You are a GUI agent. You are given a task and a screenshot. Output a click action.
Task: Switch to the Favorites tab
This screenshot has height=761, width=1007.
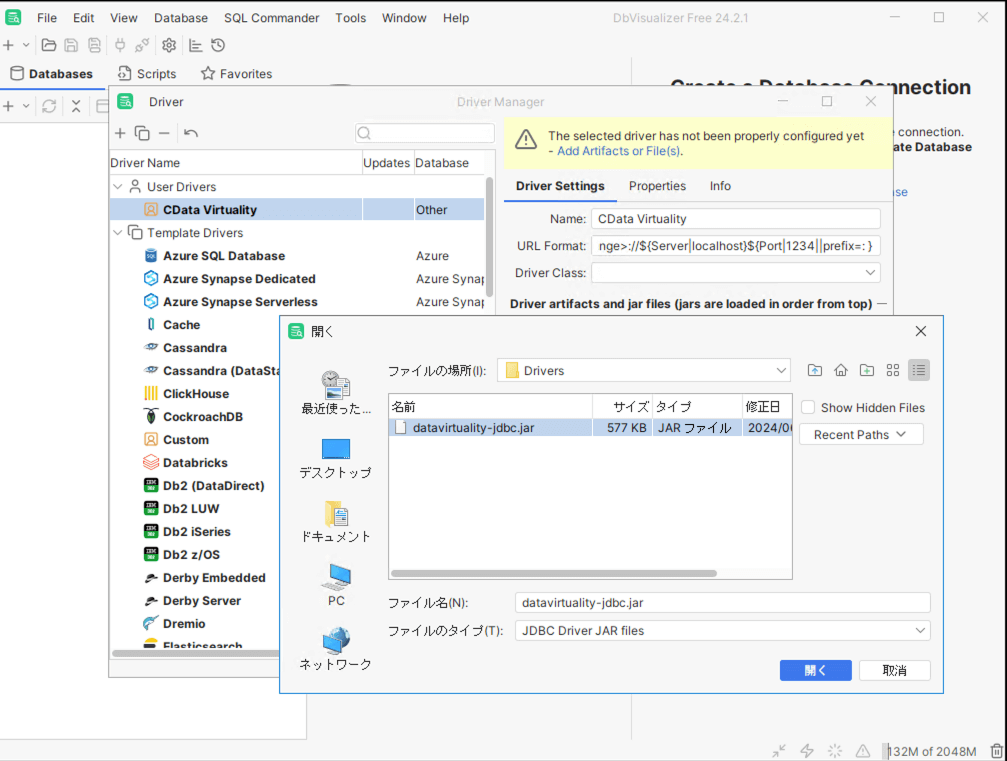[x=236, y=74]
